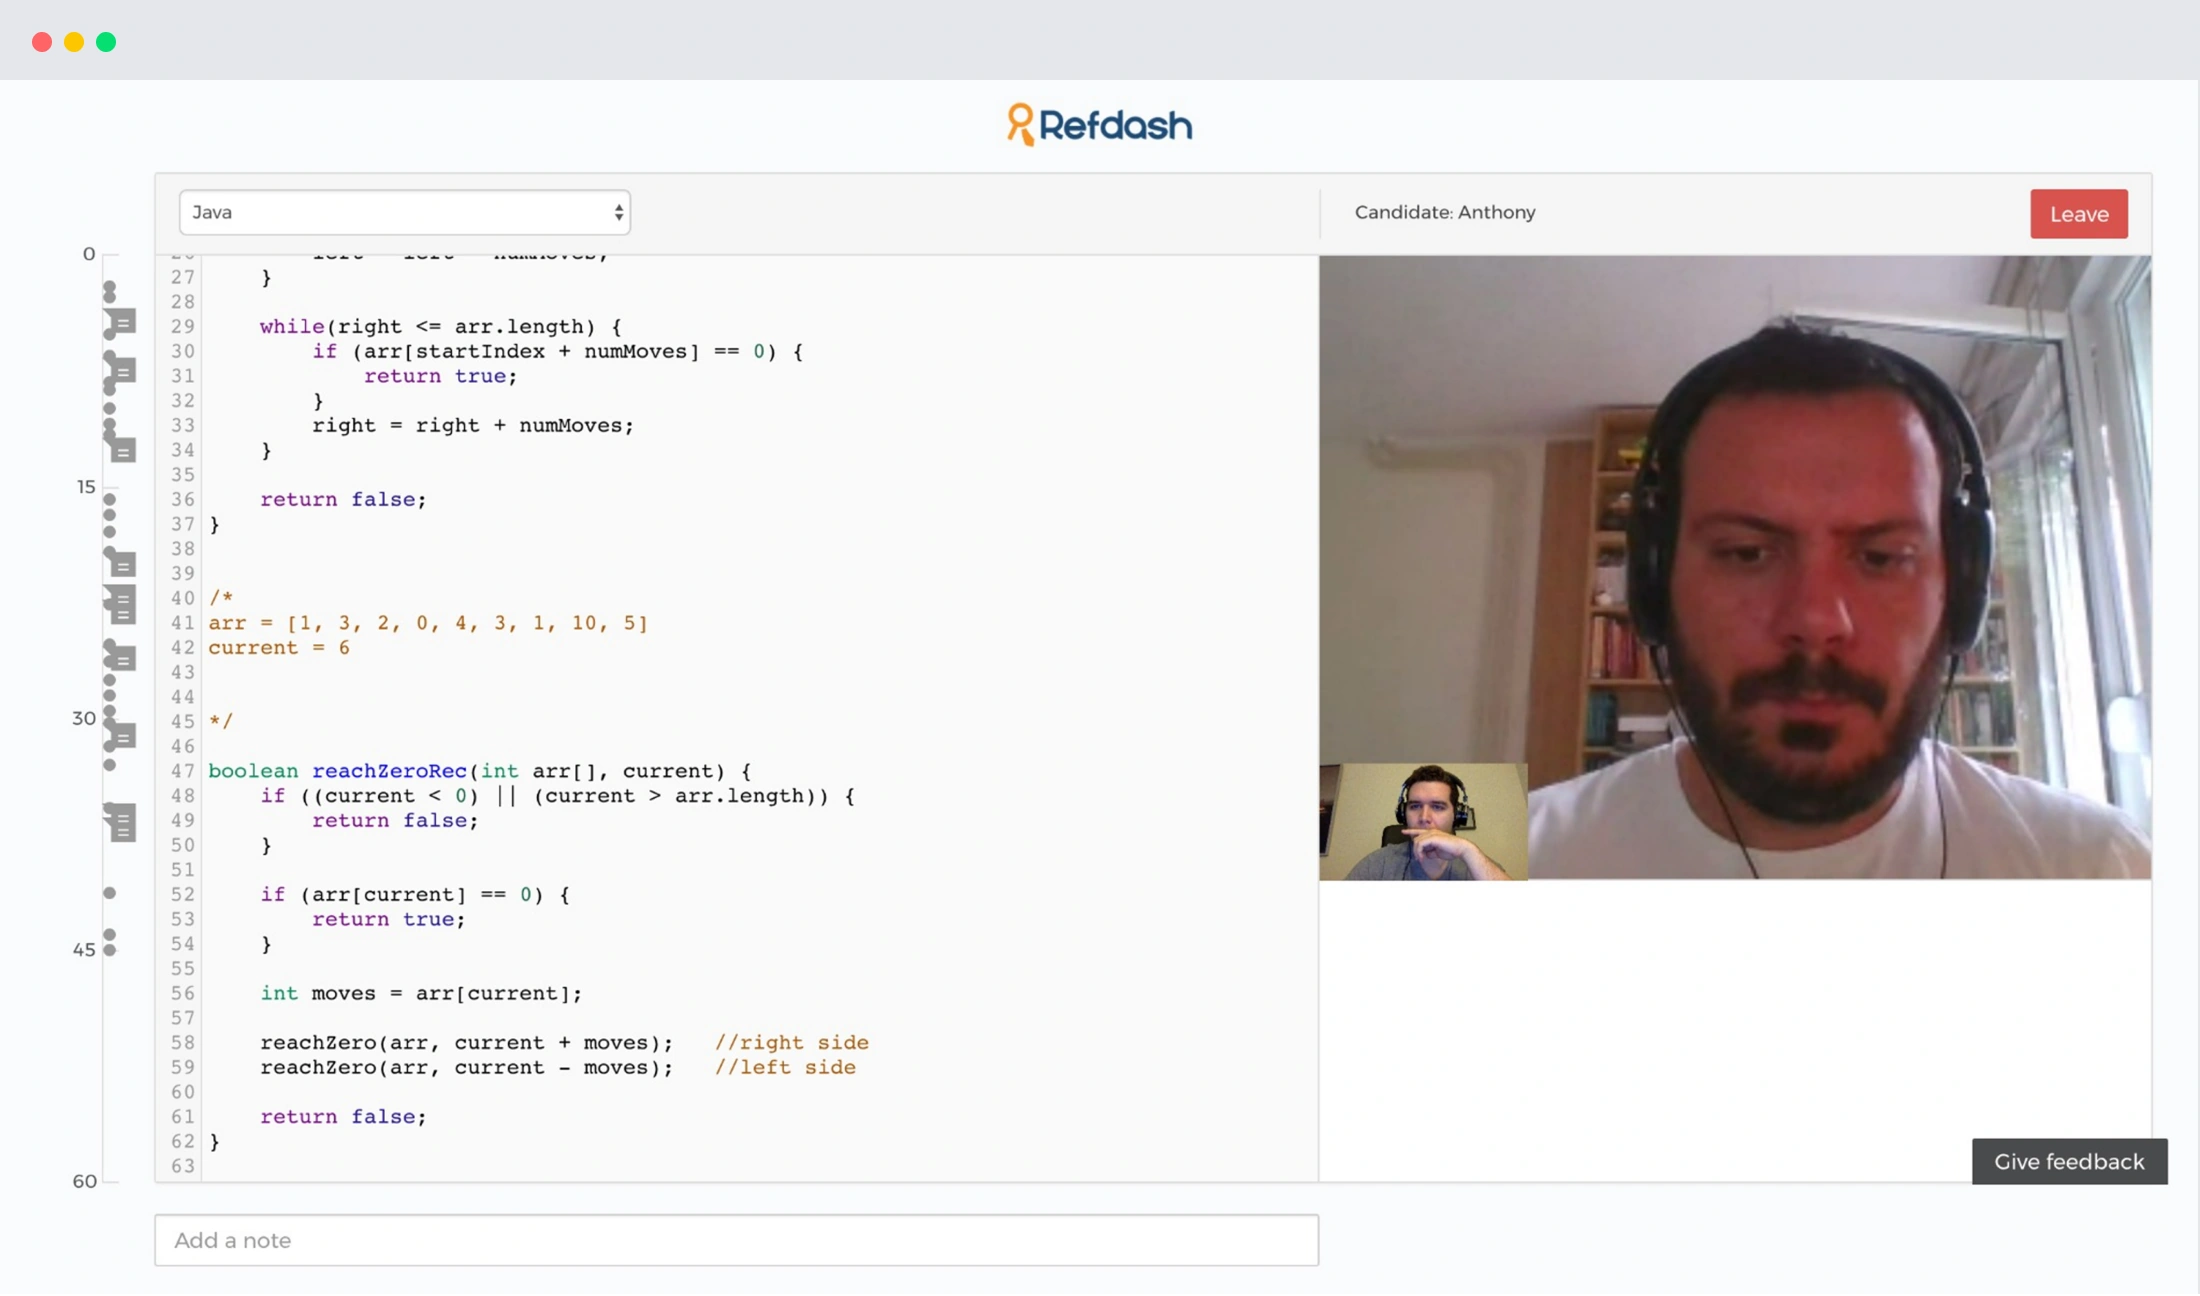This screenshot has height=1296, width=2200.
Task: Place cursor on 'right = right + numMoves;' line
Action: click(473, 426)
